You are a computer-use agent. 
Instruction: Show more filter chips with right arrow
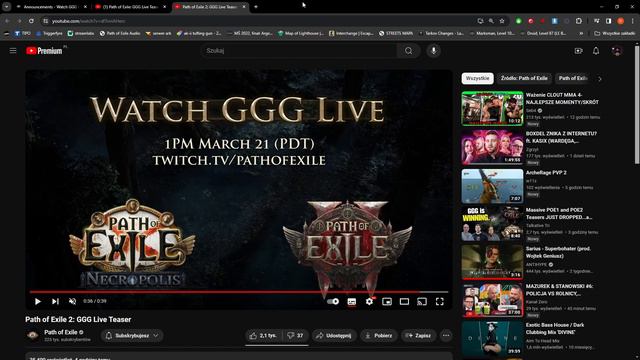(x=600, y=79)
